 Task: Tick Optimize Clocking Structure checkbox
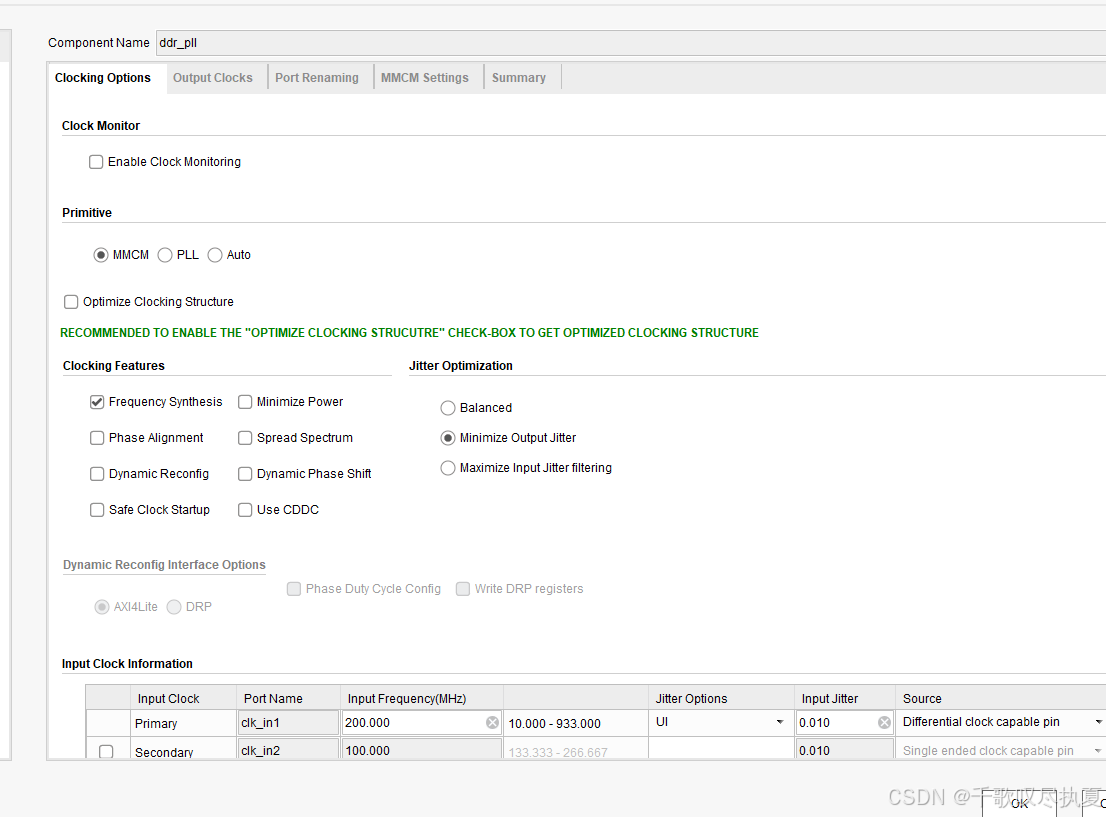pyautogui.click(x=71, y=302)
